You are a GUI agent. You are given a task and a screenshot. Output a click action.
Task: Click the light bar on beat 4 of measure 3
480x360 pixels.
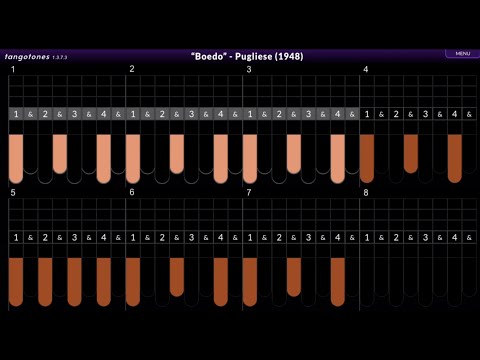coord(338,159)
